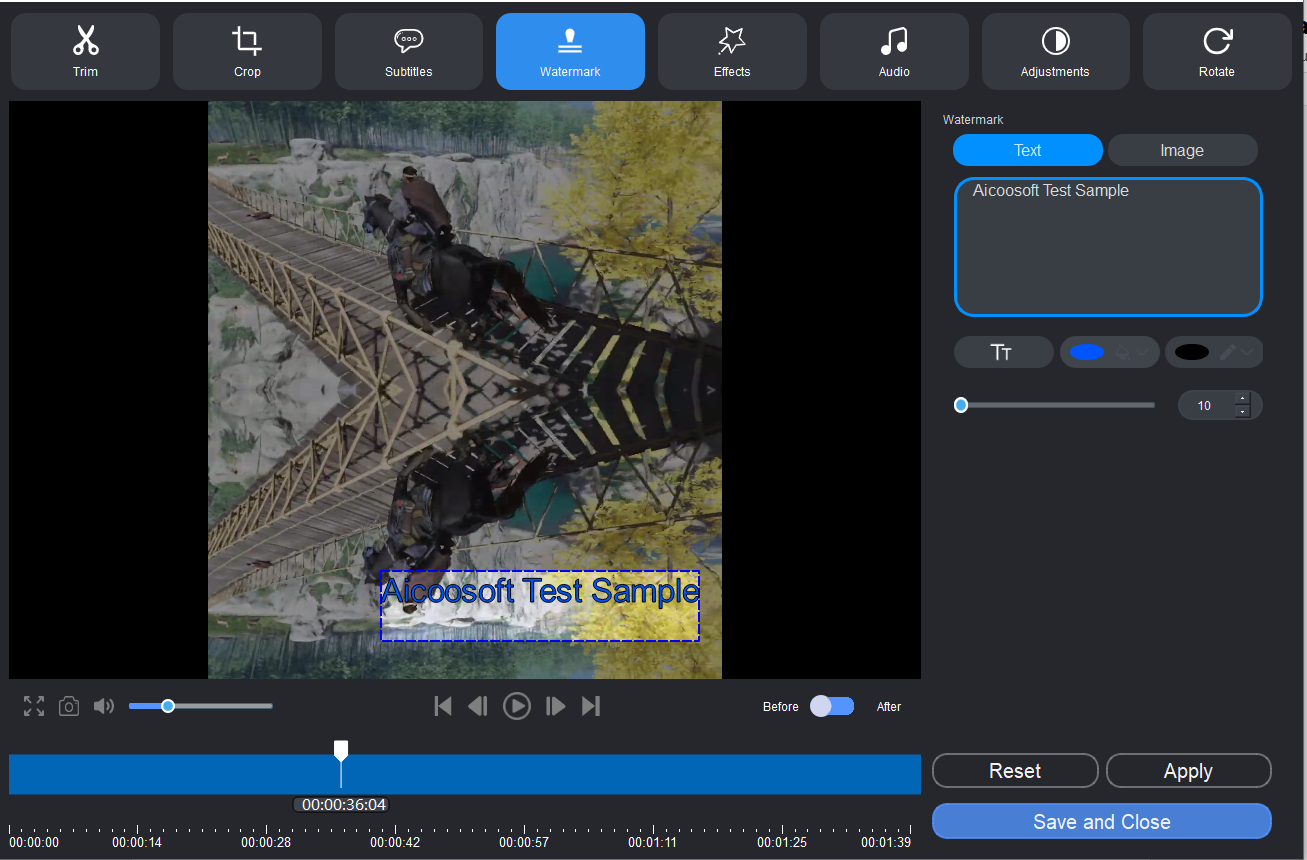Screen dimensions: 1307x860
Task: Click the blue fill color swatch
Action: click(1087, 352)
